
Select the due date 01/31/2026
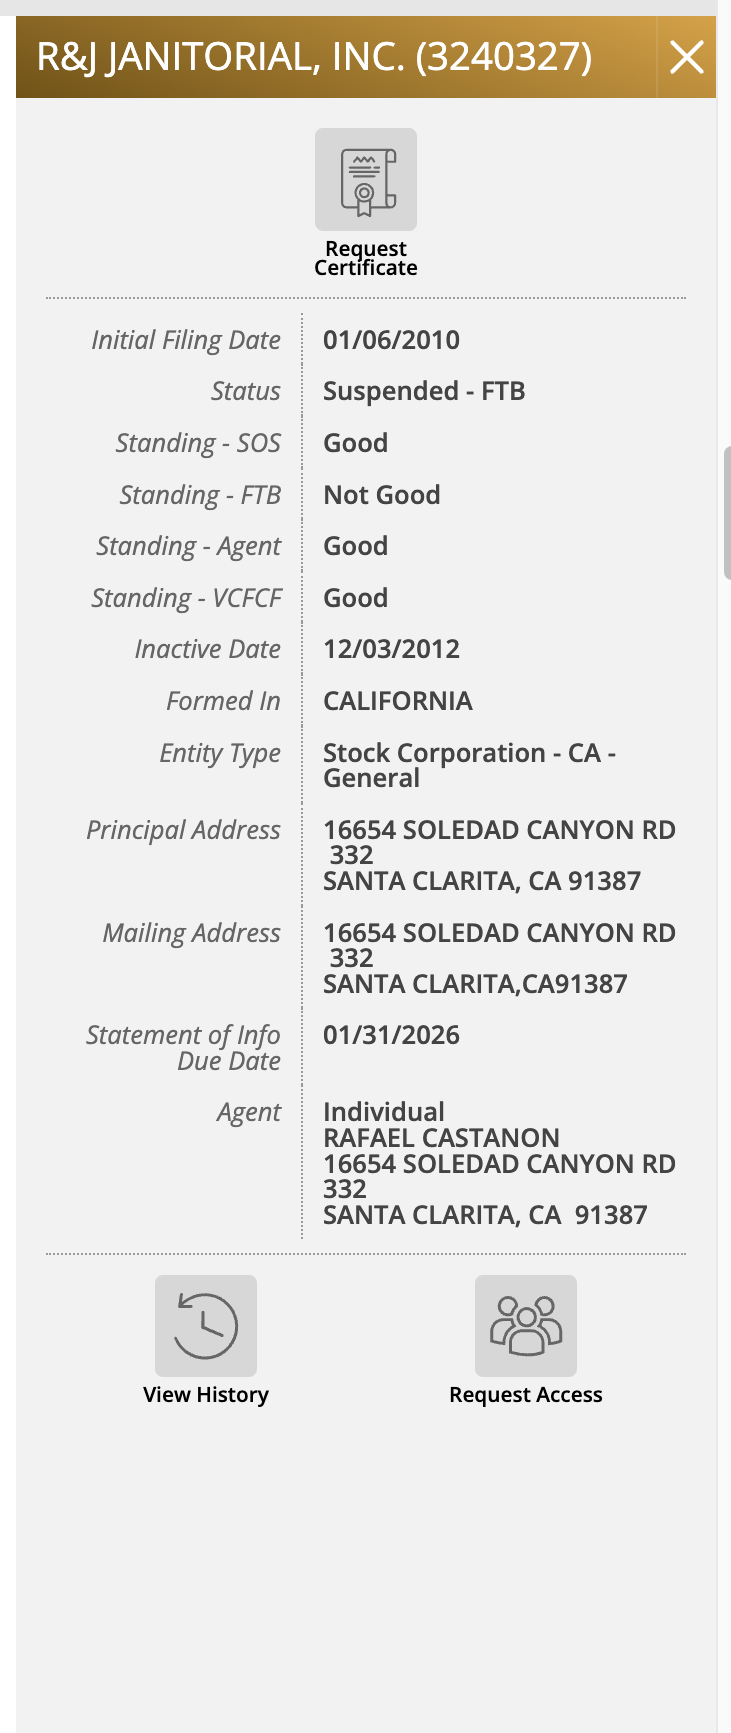click(391, 1035)
